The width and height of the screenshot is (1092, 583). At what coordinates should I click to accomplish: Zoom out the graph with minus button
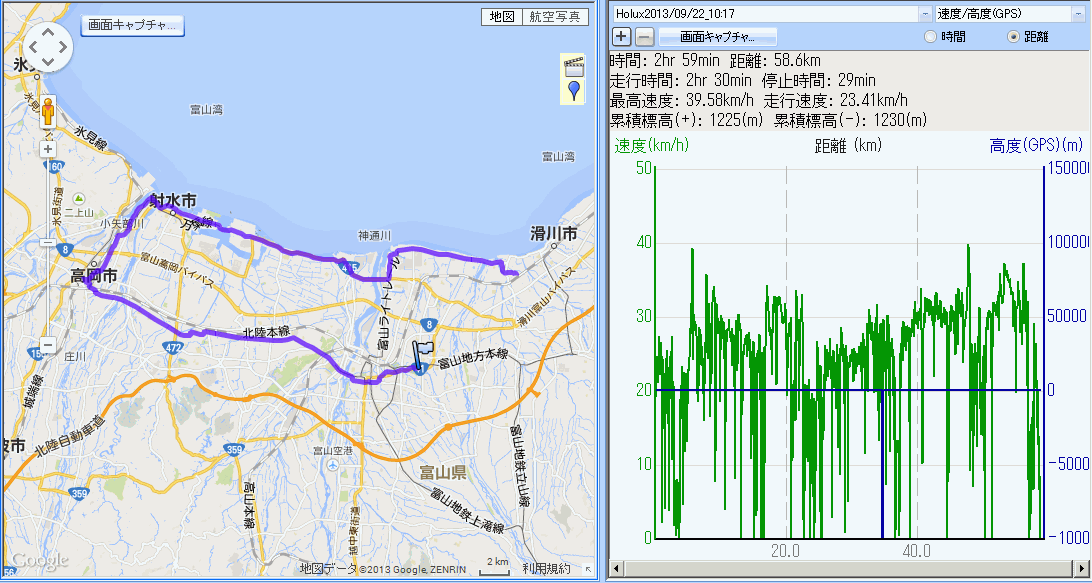coord(645,36)
